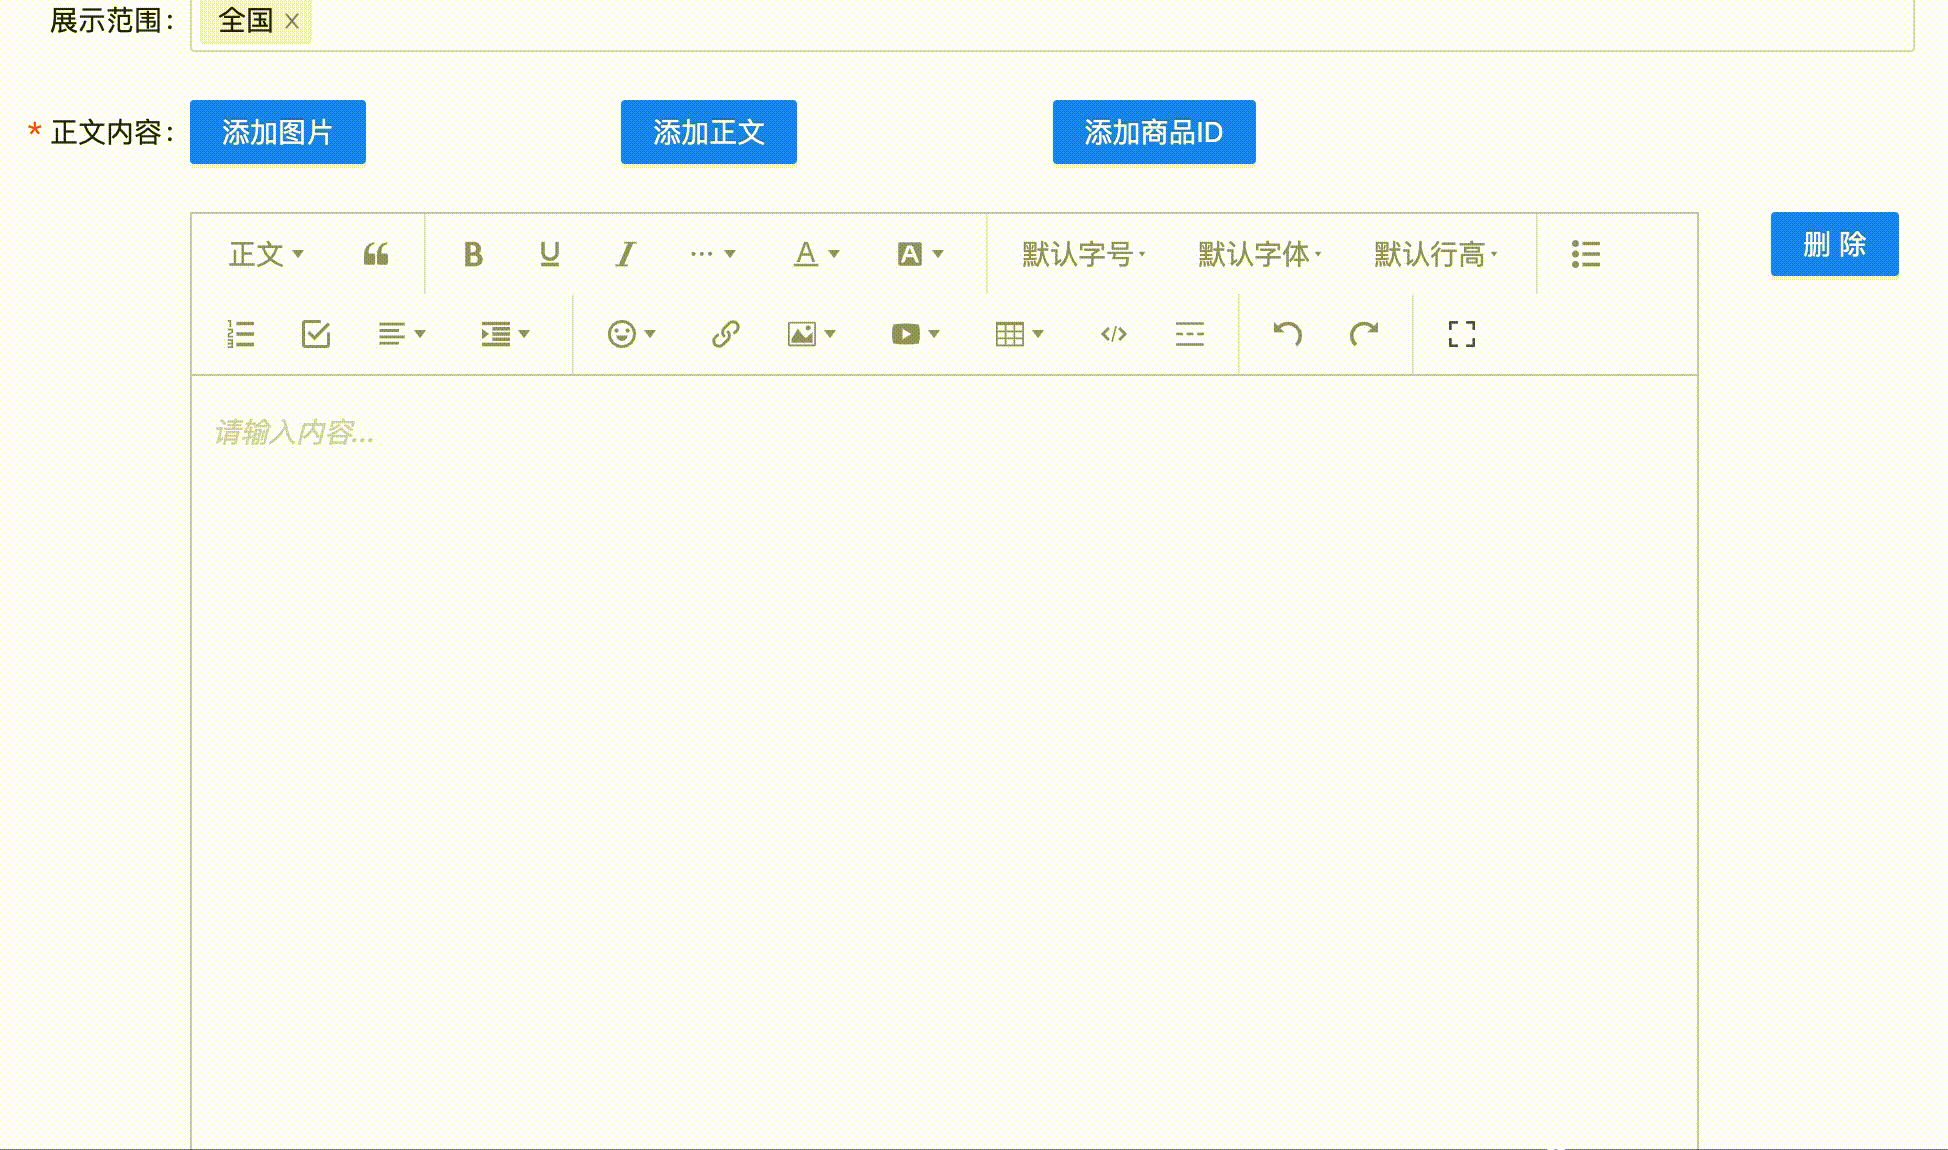Screen dimensions: 1948x1150
Task: Insert a video
Action: pos(906,334)
